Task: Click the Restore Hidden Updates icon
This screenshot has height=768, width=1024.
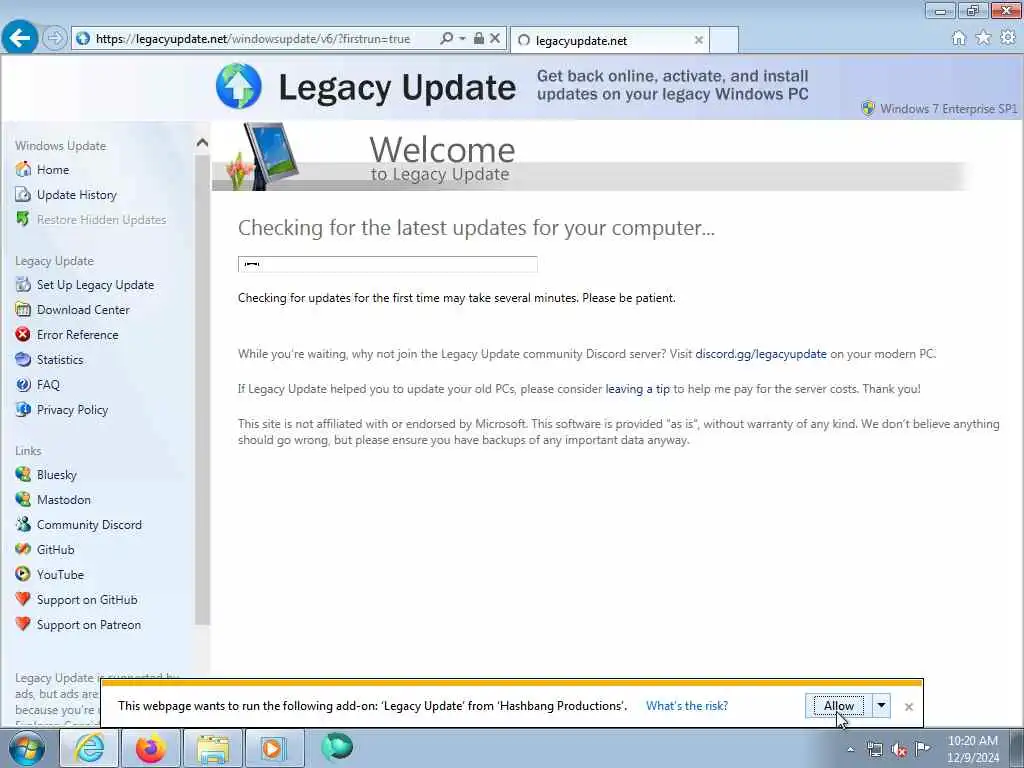Action: point(23,219)
